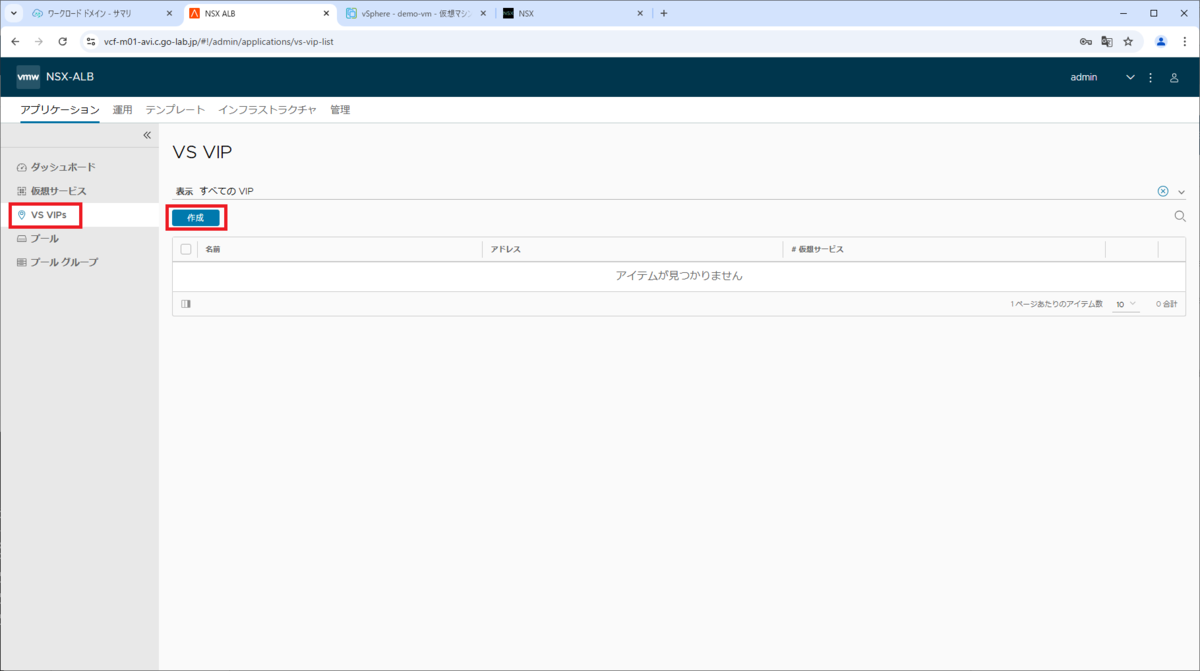Collapse the sidebar with double-chevron icon
Image resolution: width=1200 pixels, height=671 pixels.
[146, 135]
